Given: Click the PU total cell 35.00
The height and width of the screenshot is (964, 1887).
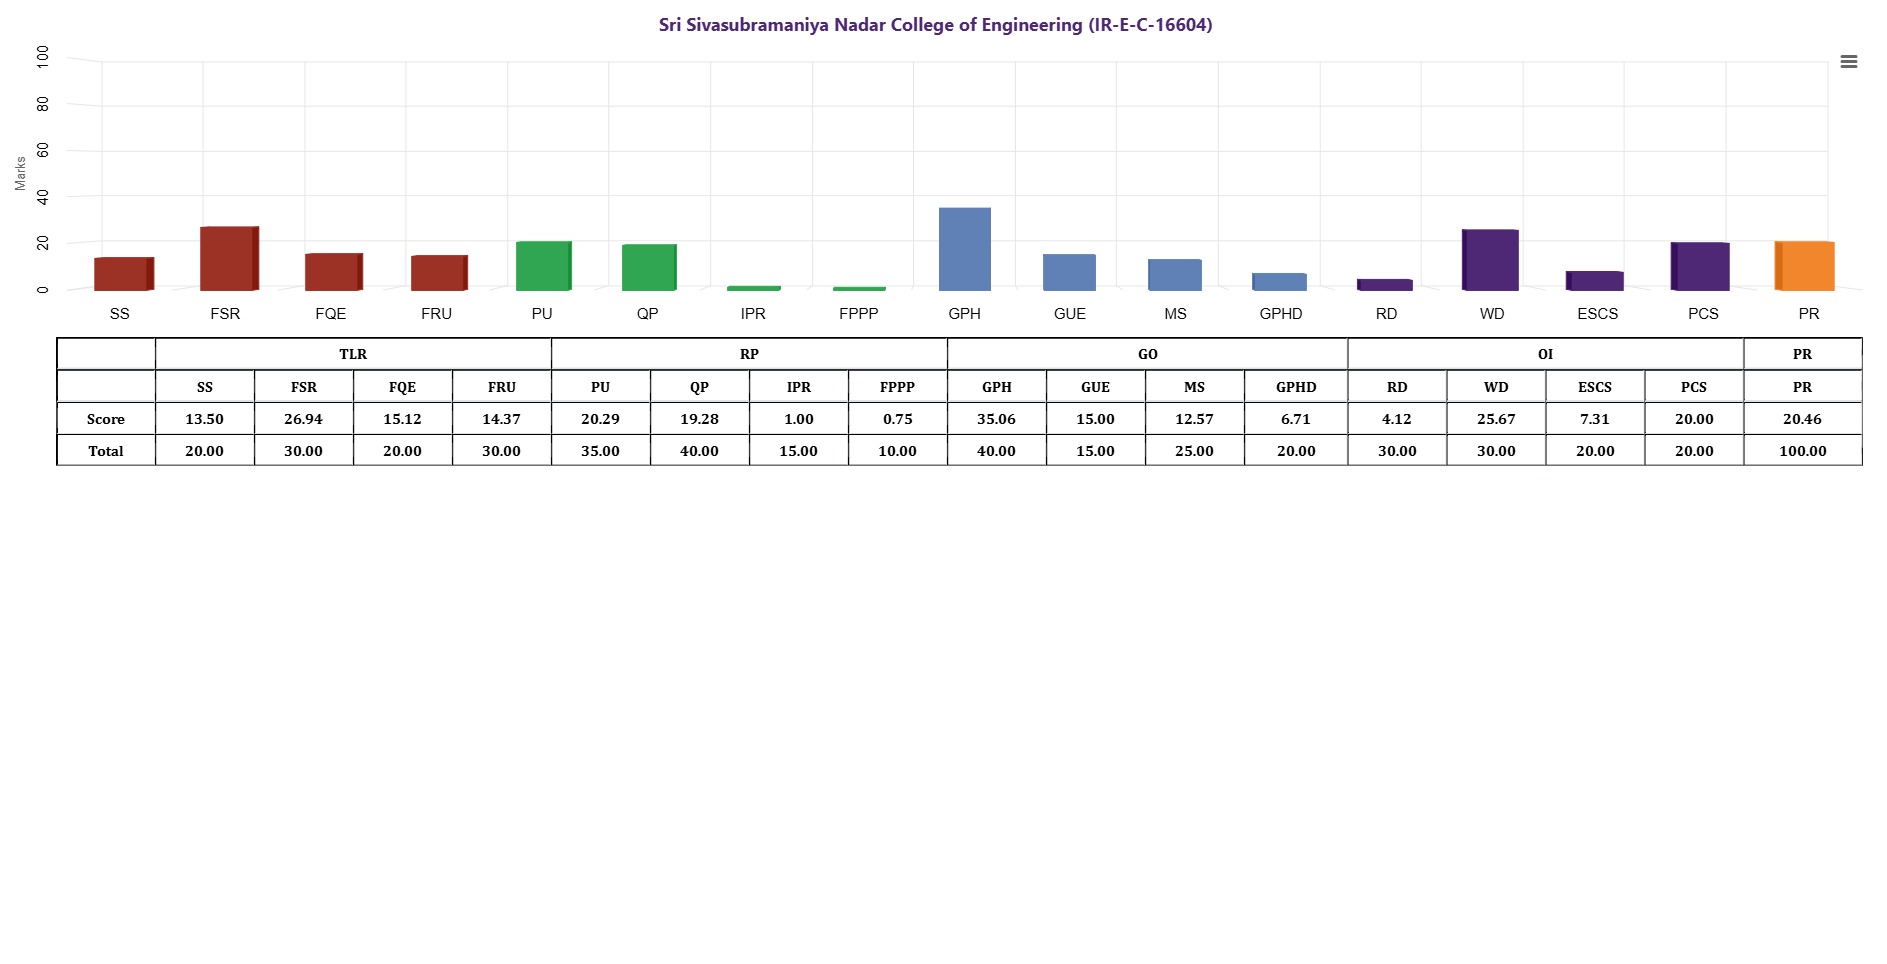Looking at the screenshot, I should coord(601,451).
